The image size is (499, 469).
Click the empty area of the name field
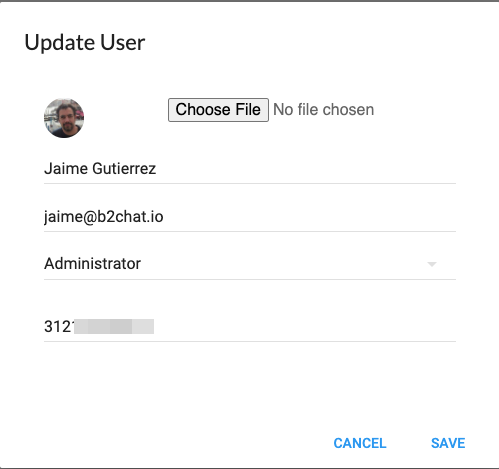(x=307, y=169)
